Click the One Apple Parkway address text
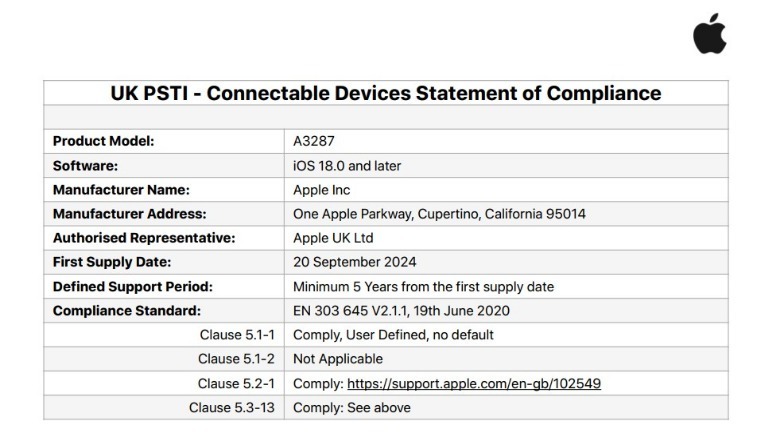780x441 pixels. [439, 214]
